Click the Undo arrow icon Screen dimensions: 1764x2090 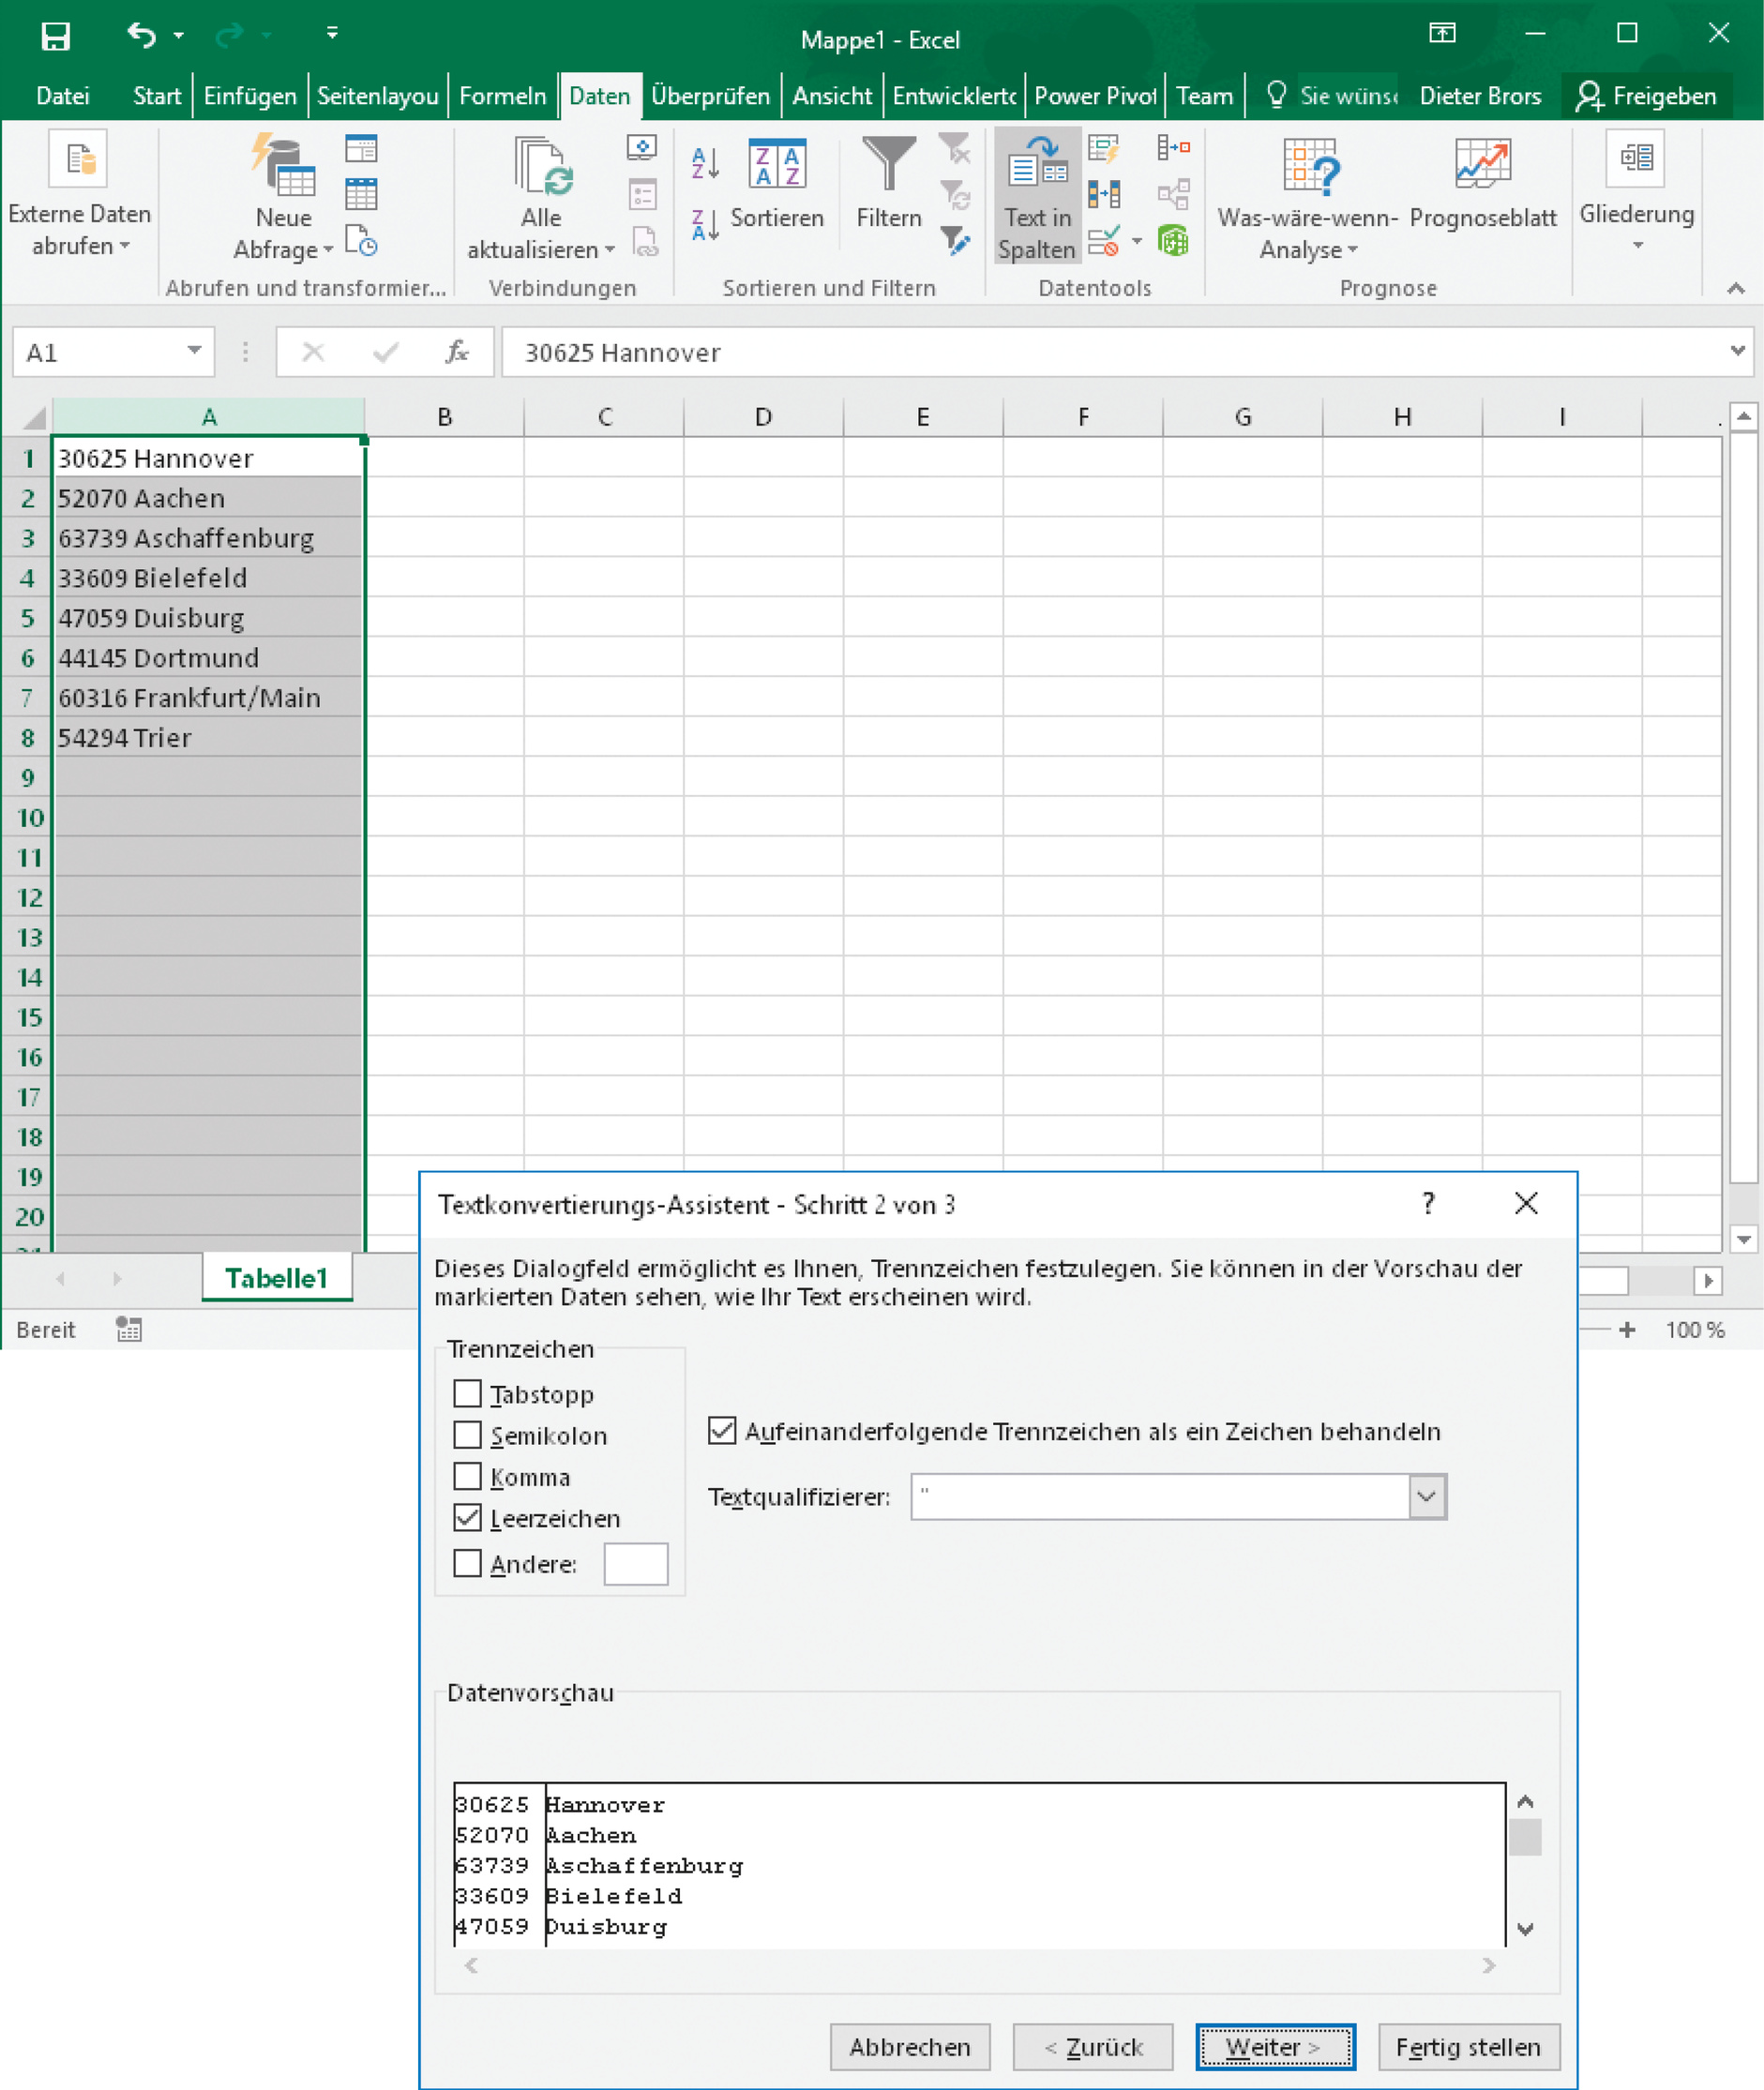(141, 36)
